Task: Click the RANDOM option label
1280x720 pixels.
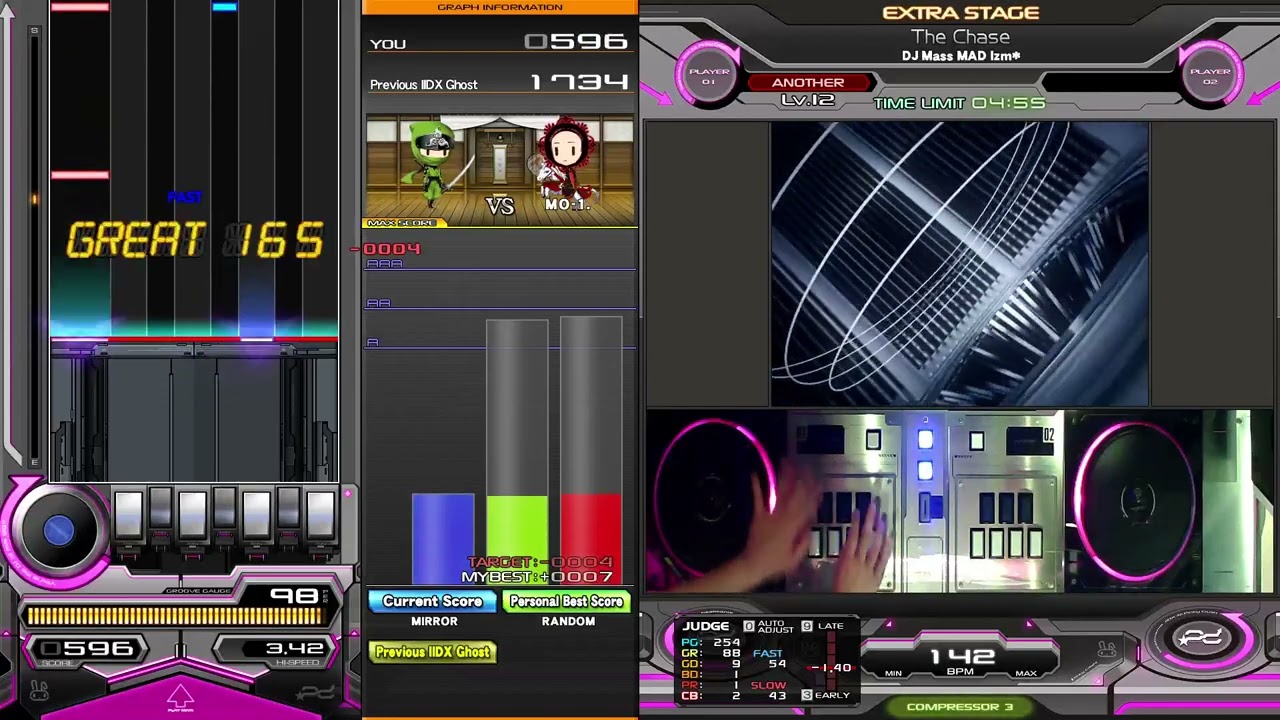Action: click(x=568, y=621)
